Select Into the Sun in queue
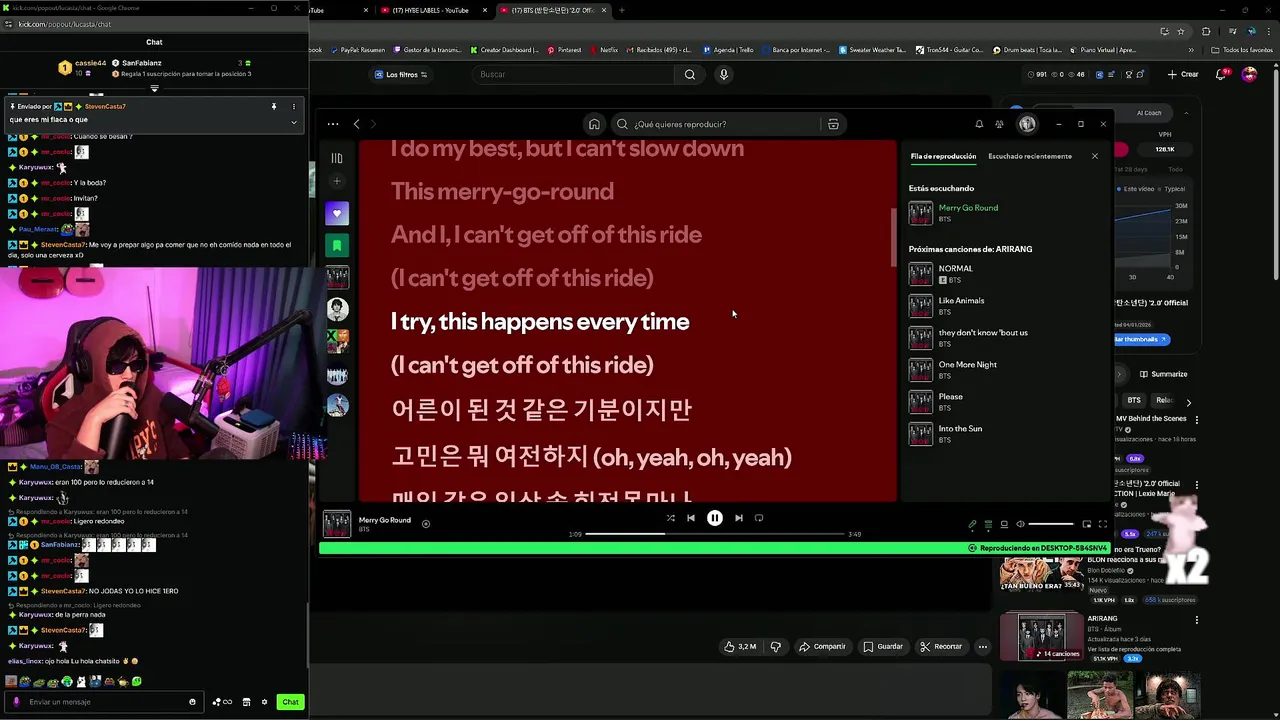 (1004, 433)
